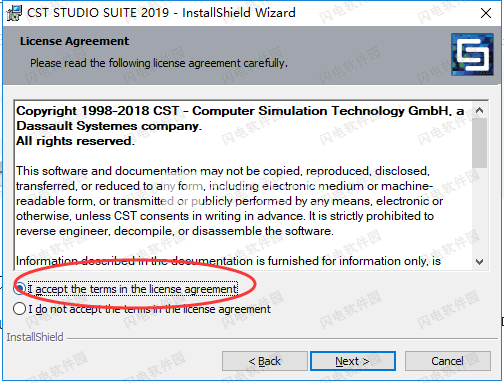This screenshot has height=383, width=504.
Task: Click the empty scrollbar track below the thumb
Action: pos(480,211)
